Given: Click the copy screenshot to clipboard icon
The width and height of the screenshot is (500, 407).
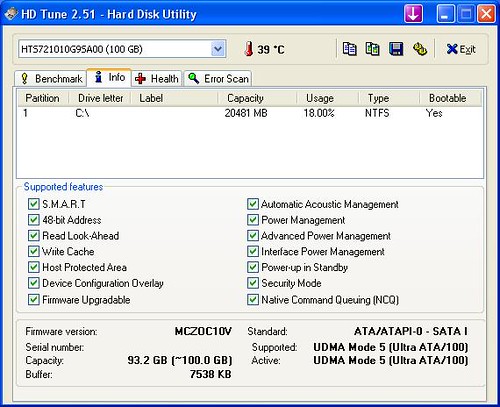Looking at the screenshot, I should [372, 49].
